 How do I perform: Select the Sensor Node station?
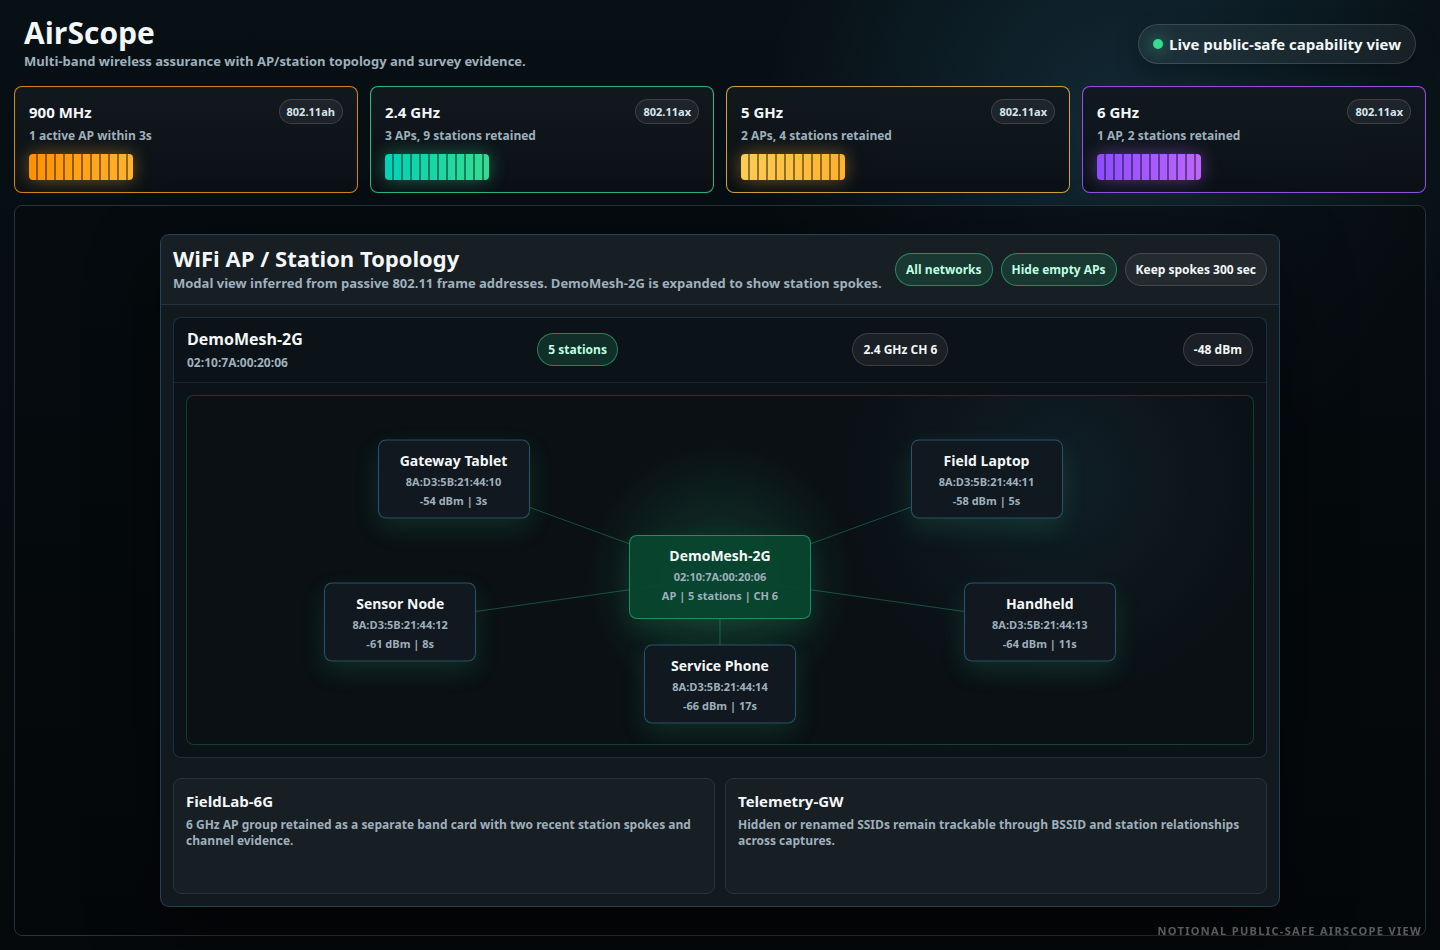point(400,622)
